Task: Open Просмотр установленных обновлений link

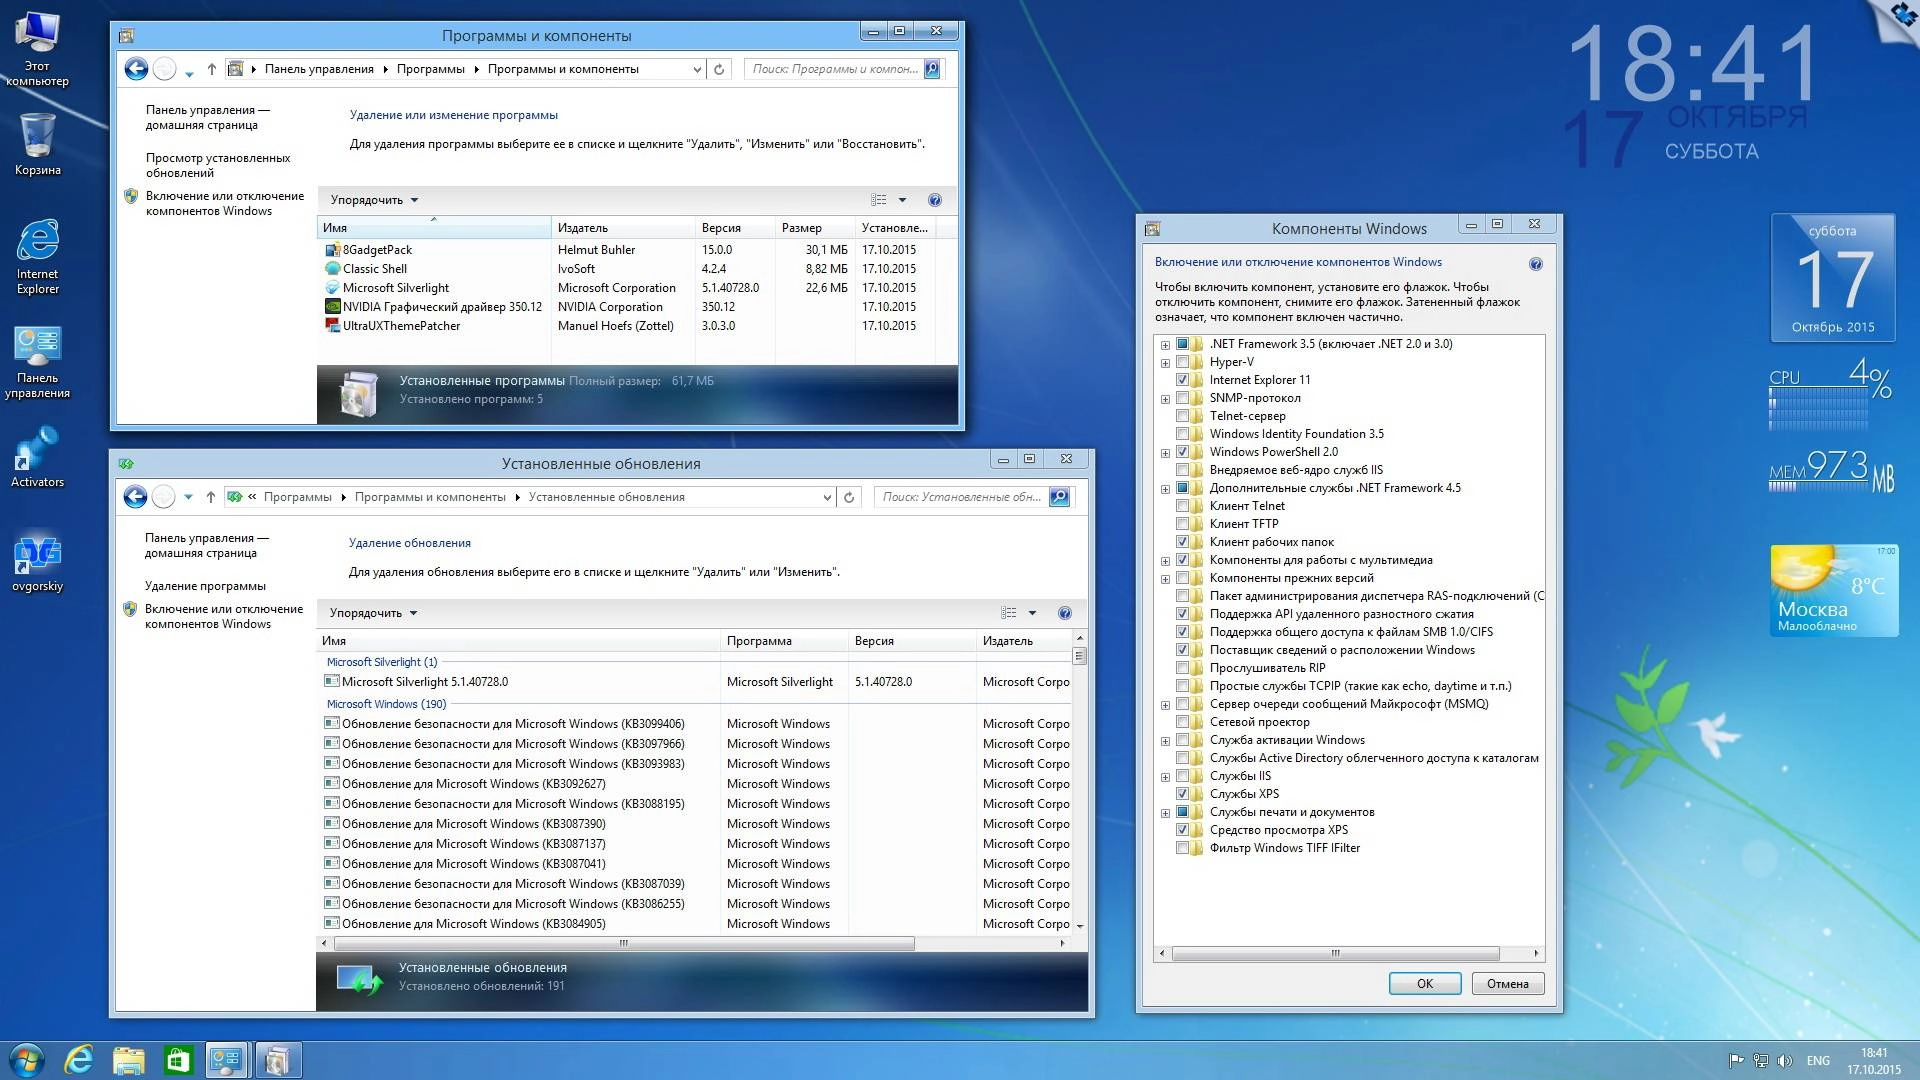Action: pos(218,165)
